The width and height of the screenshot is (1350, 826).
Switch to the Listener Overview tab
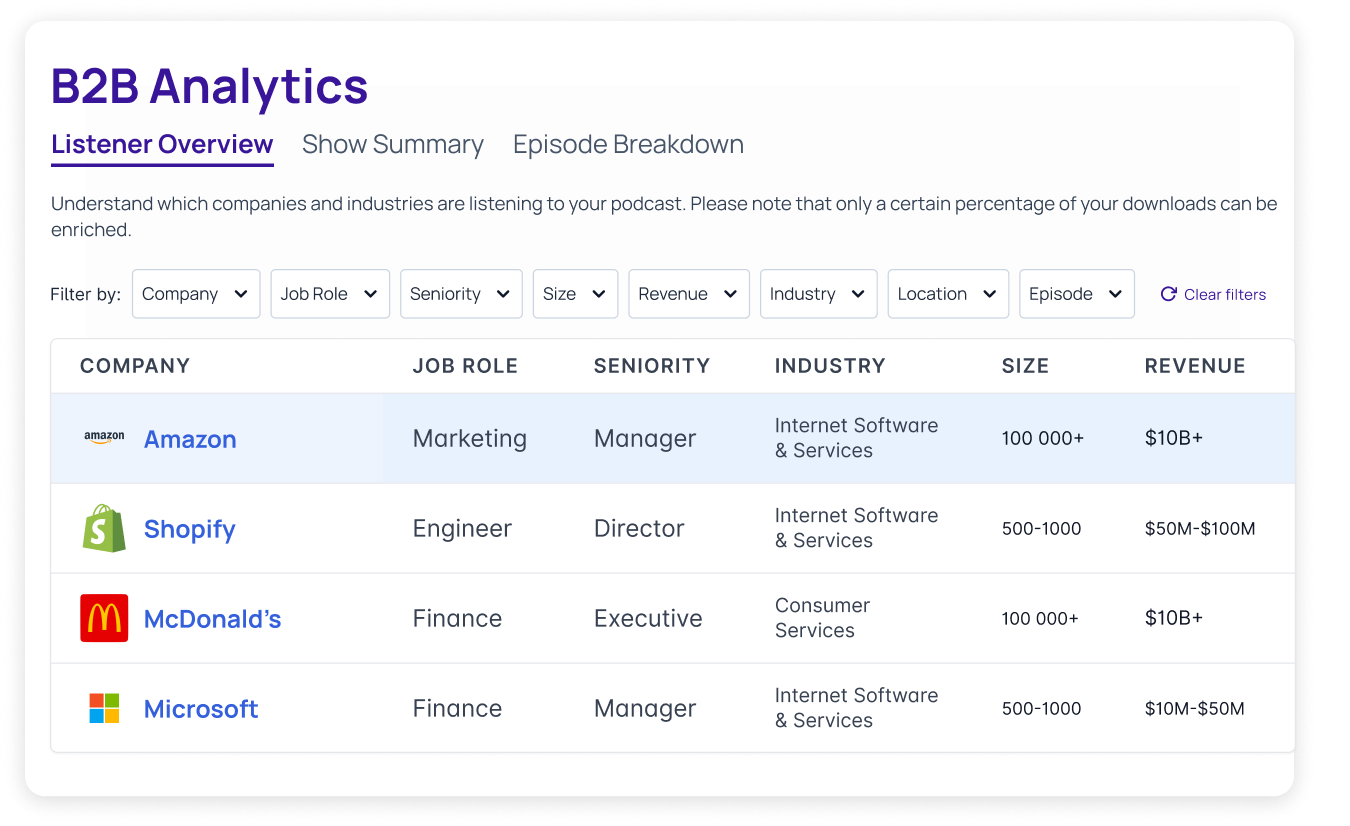coord(162,144)
